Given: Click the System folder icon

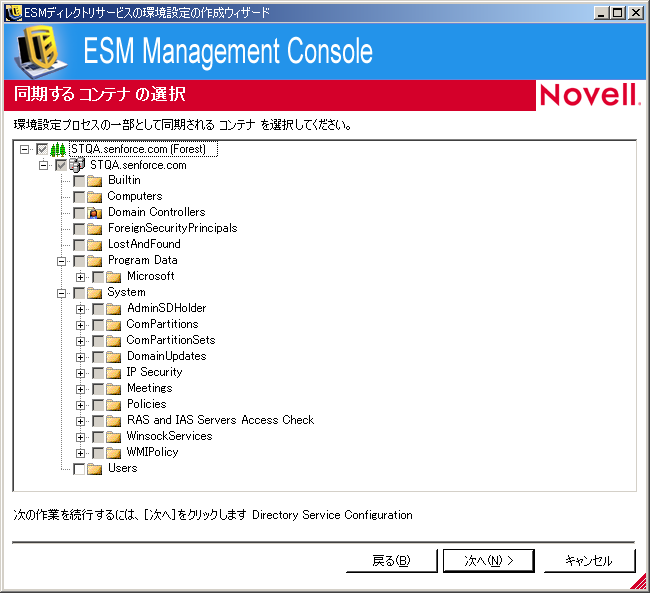Looking at the screenshot, I should click(x=95, y=293).
